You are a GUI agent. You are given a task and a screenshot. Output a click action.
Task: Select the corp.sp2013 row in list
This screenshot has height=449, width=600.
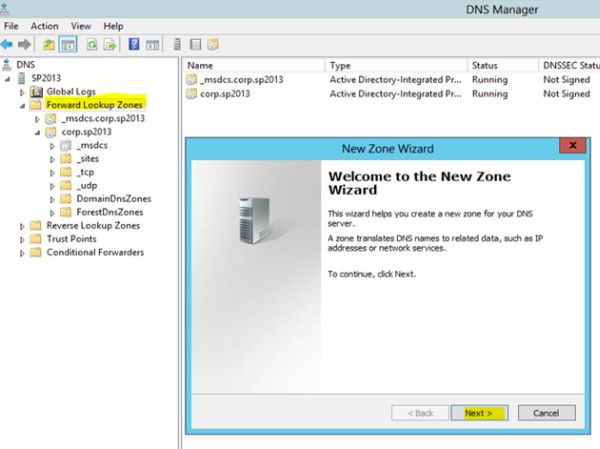click(x=391, y=94)
